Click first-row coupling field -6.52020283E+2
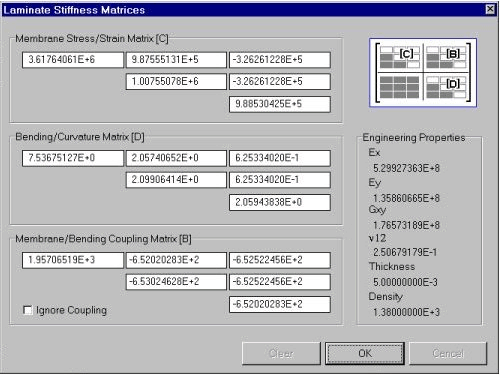The height and width of the screenshot is (375, 500). 176,260
